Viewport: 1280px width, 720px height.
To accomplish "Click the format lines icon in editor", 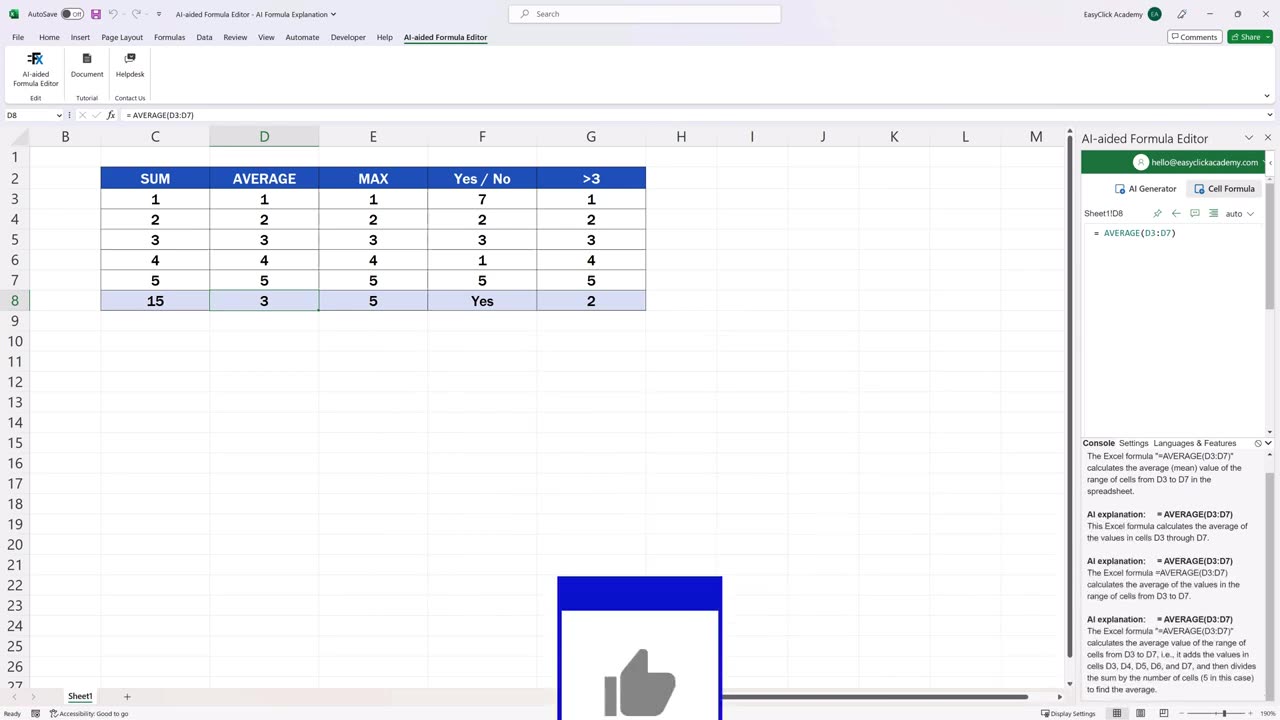I will (1213, 213).
